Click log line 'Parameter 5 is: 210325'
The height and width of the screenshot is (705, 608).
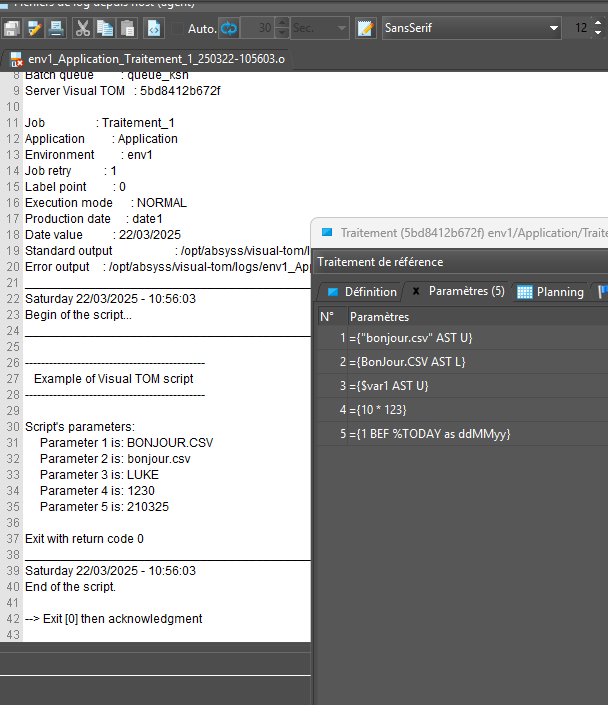[104, 507]
